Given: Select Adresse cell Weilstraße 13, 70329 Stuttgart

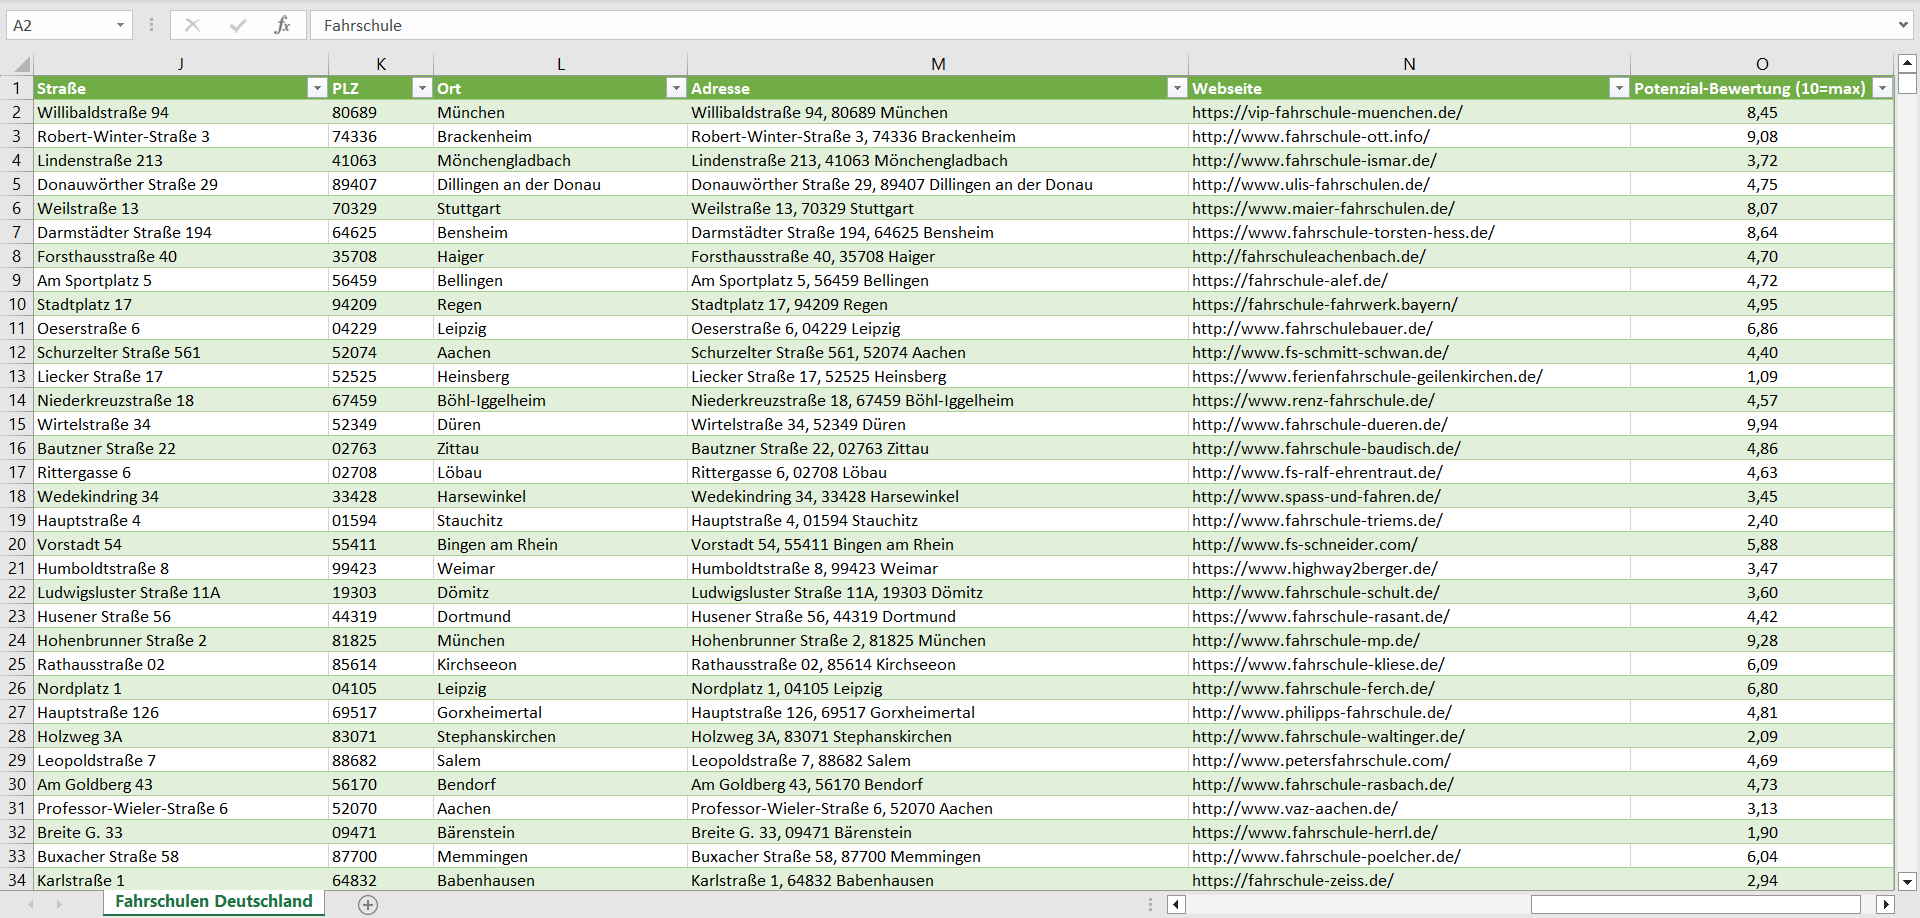Looking at the screenshot, I should click(x=938, y=208).
